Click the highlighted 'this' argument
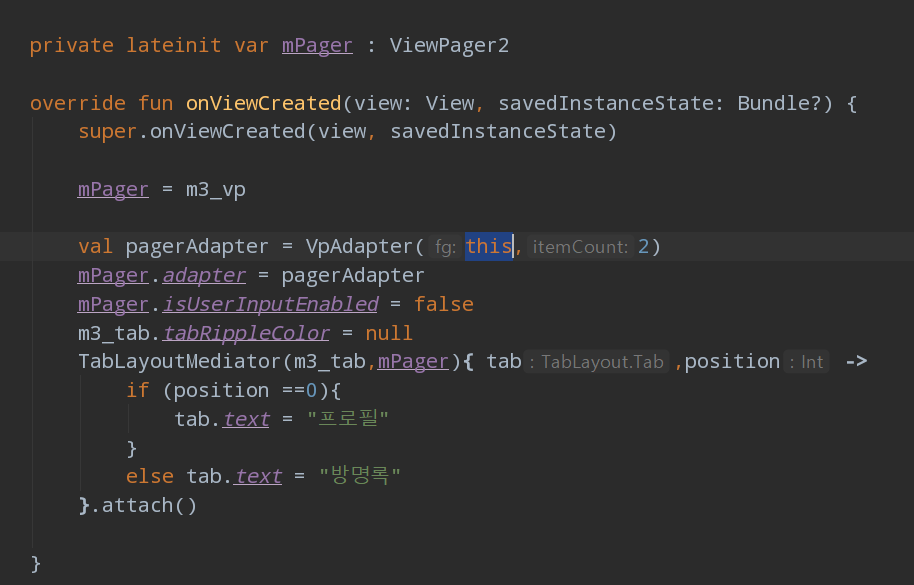914x585 pixels. coord(488,246)
